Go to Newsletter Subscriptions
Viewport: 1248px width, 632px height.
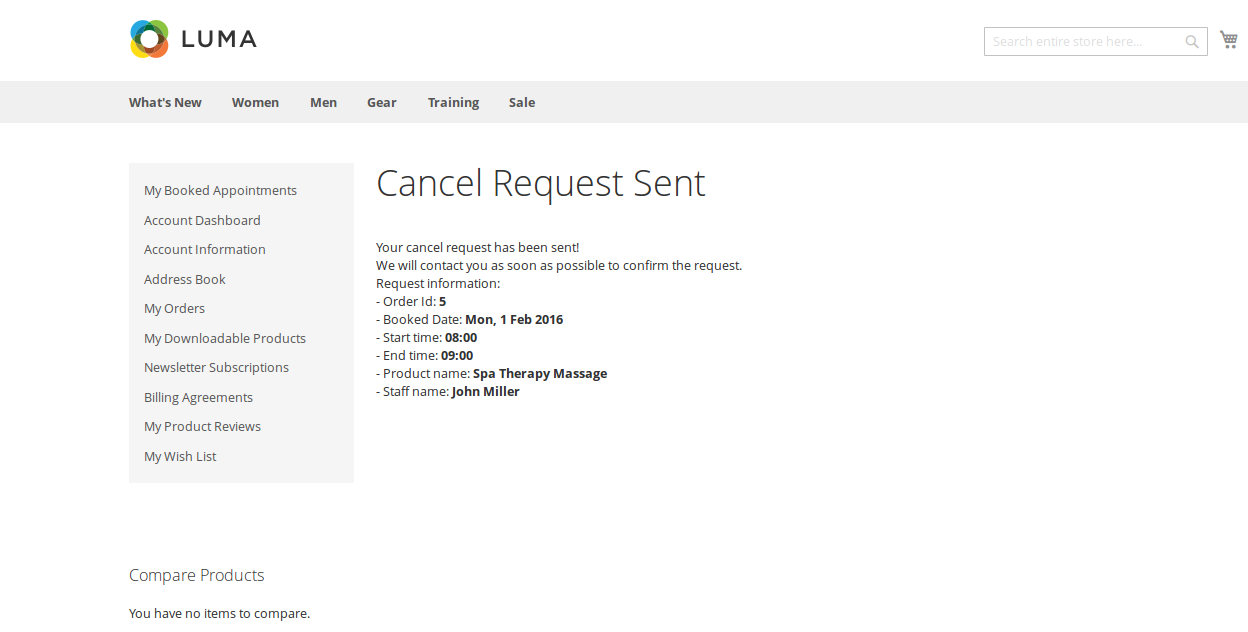(216, 368)
